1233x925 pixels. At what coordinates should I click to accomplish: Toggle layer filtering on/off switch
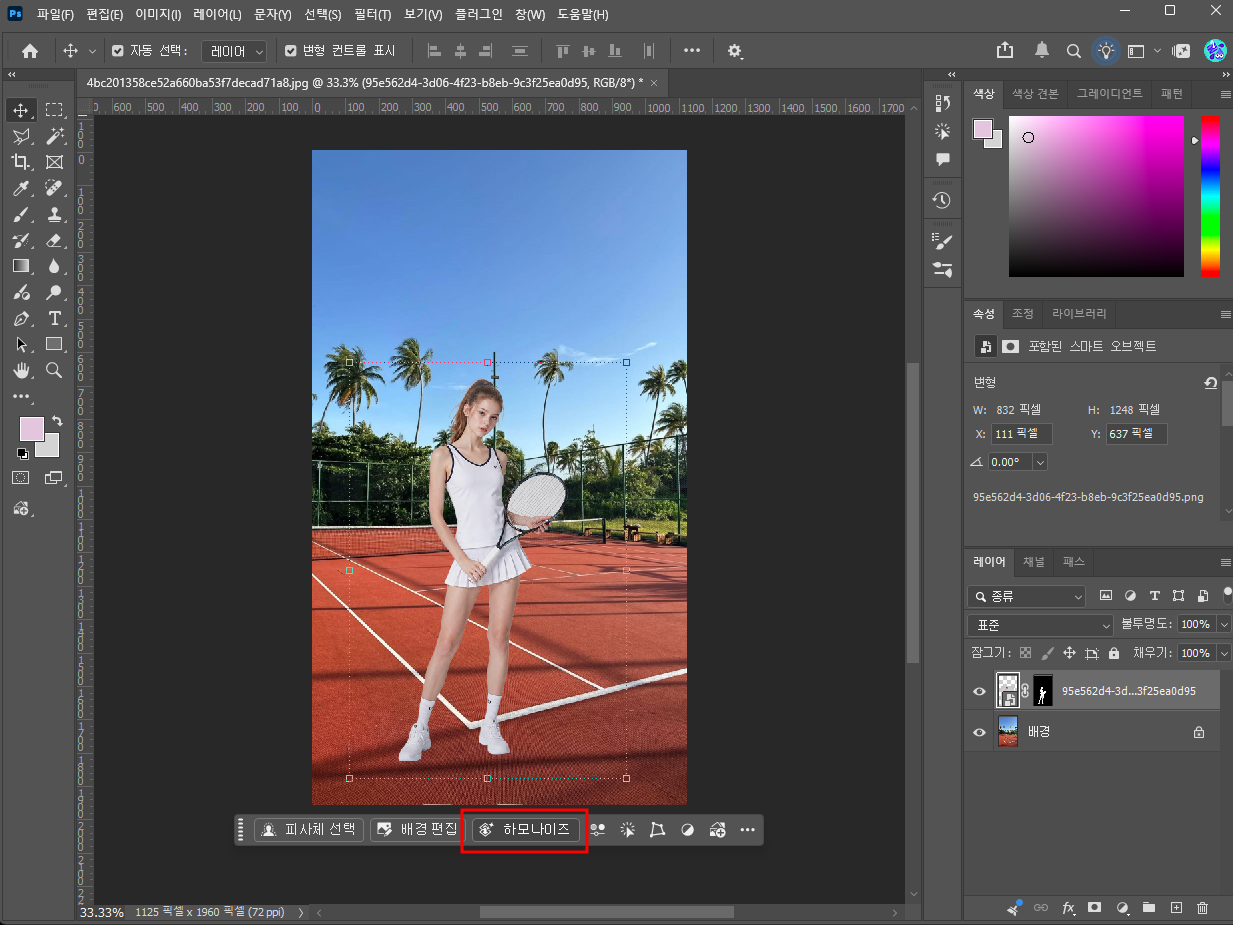(1228, 595)
